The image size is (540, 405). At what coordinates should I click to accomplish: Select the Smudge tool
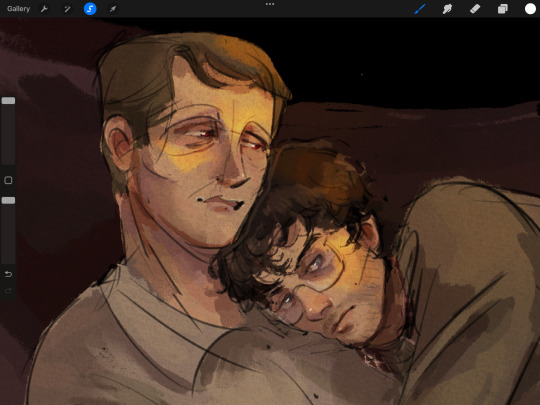tap(447, 9)
